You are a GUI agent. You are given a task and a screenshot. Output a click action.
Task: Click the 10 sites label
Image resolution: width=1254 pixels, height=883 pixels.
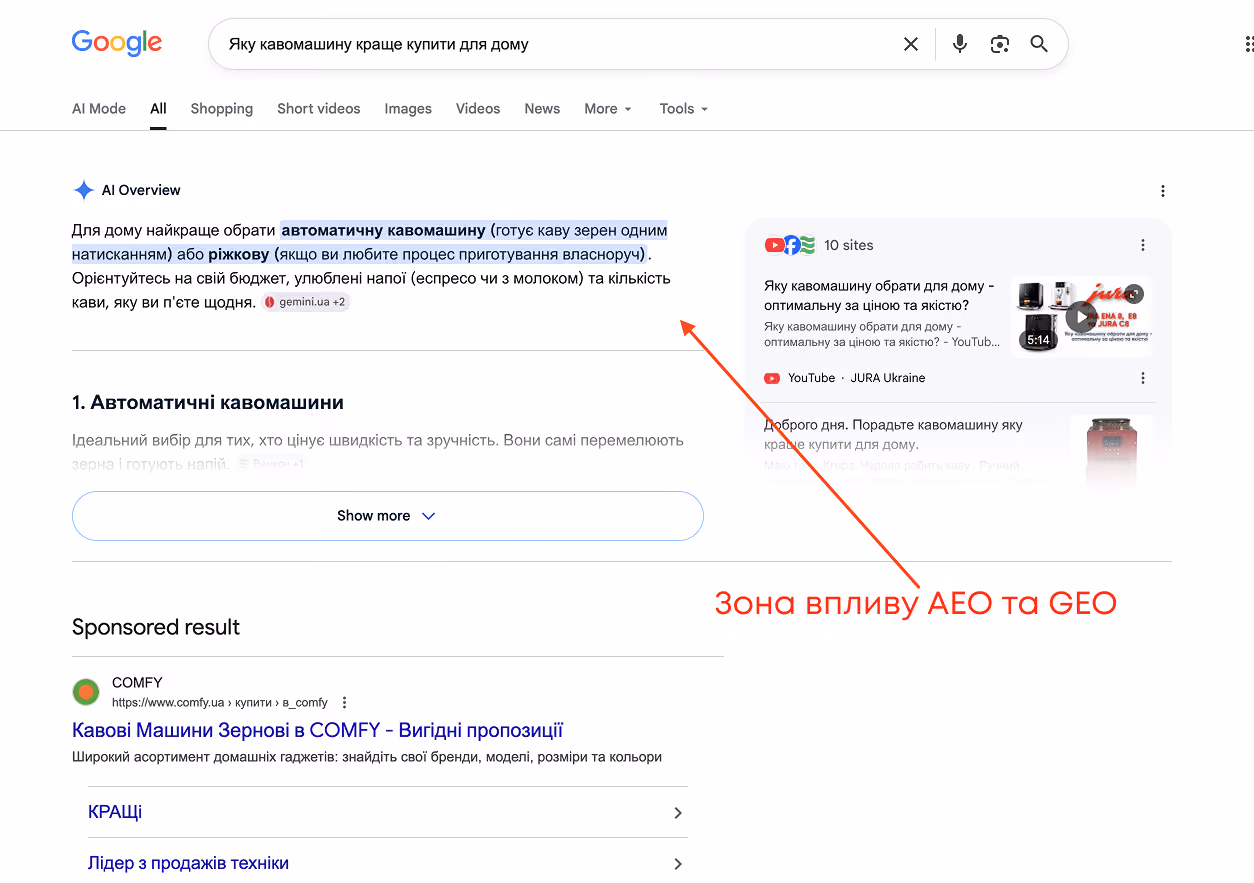tap(849, 245)
